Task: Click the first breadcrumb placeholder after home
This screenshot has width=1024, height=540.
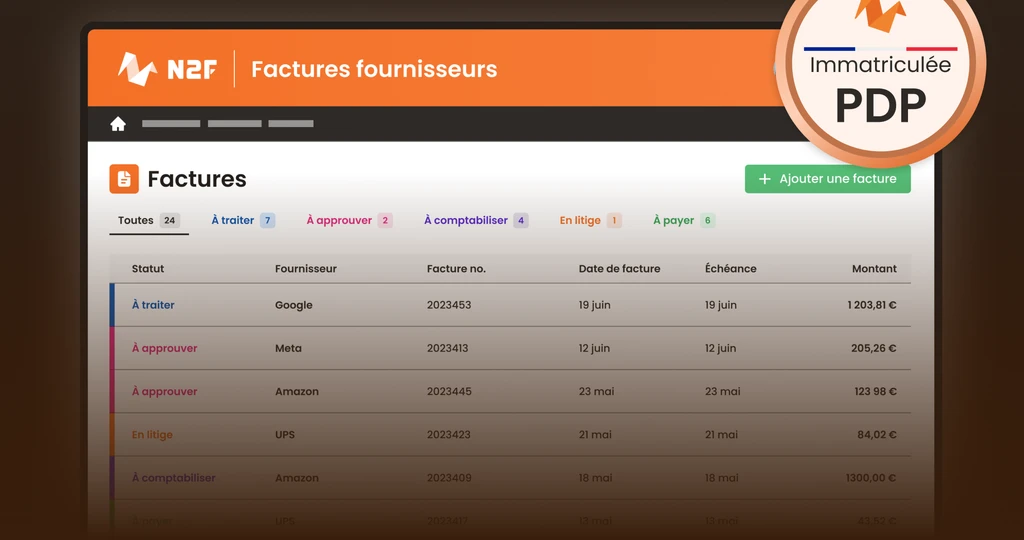Action: click(171, 124)
